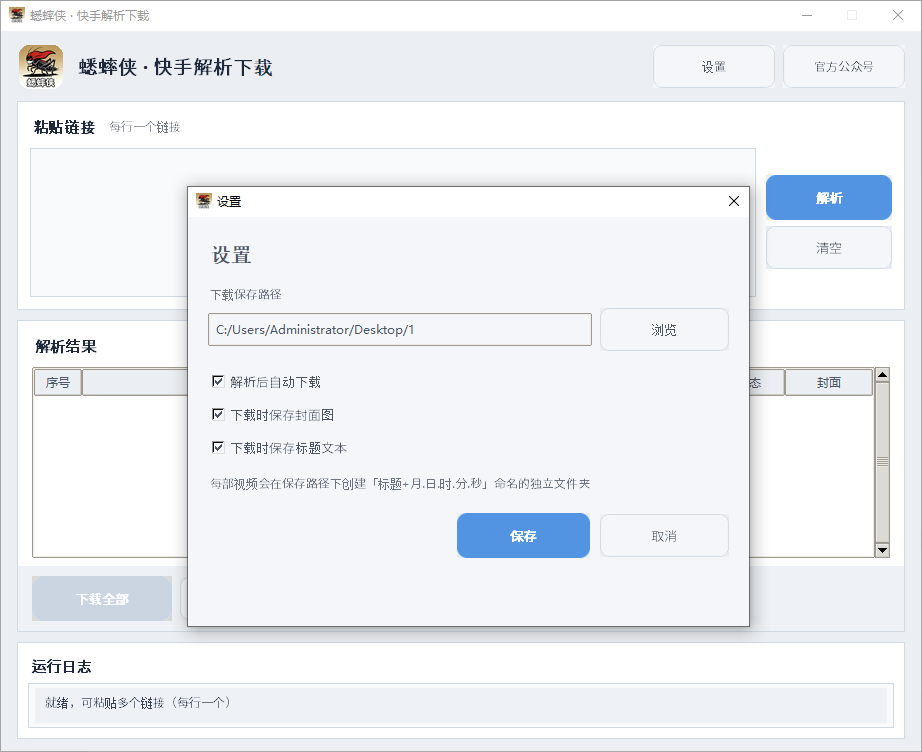Click the download save path input field
Image resolution: width=922 pixels, height=752 pixels.
tap(400, 329)
